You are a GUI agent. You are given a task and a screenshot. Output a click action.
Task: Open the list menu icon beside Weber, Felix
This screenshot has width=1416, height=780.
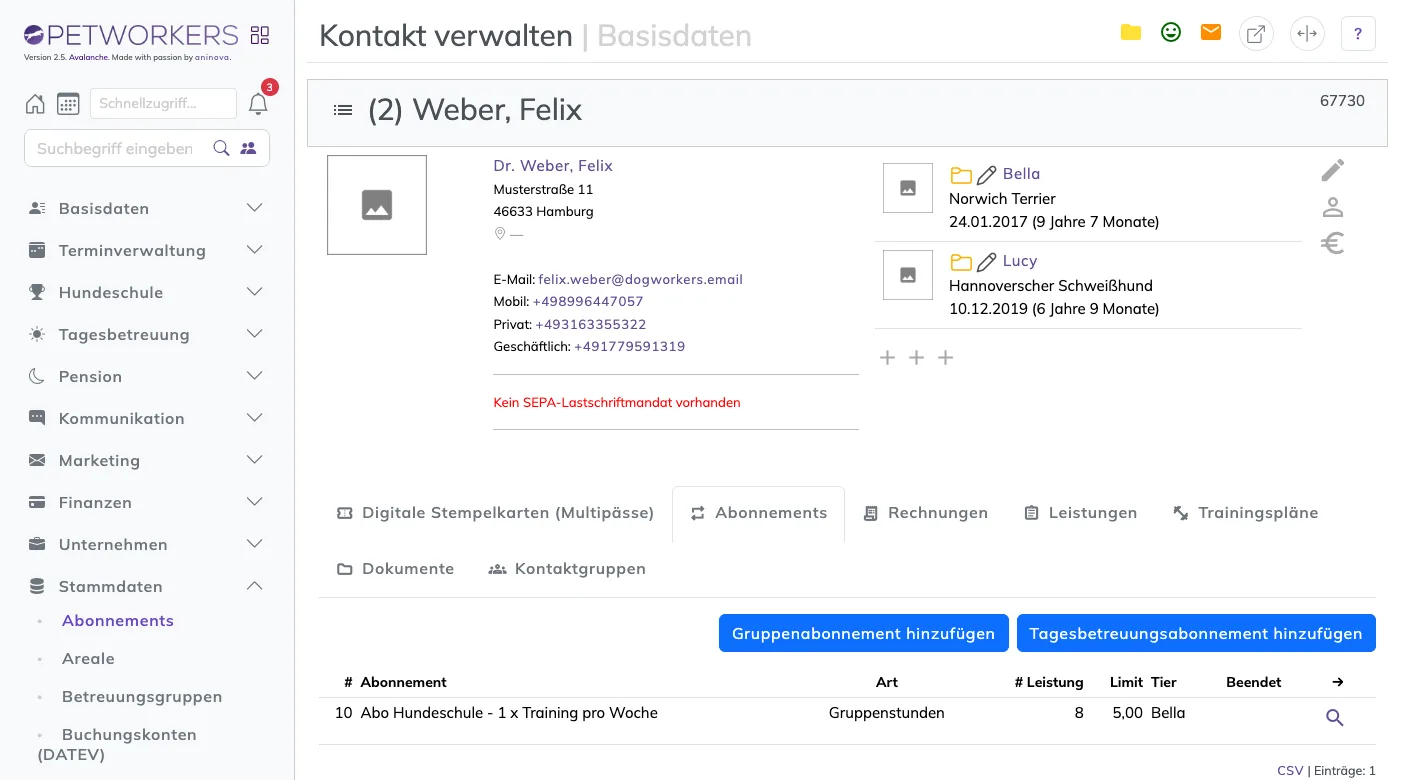coord(343,110)
